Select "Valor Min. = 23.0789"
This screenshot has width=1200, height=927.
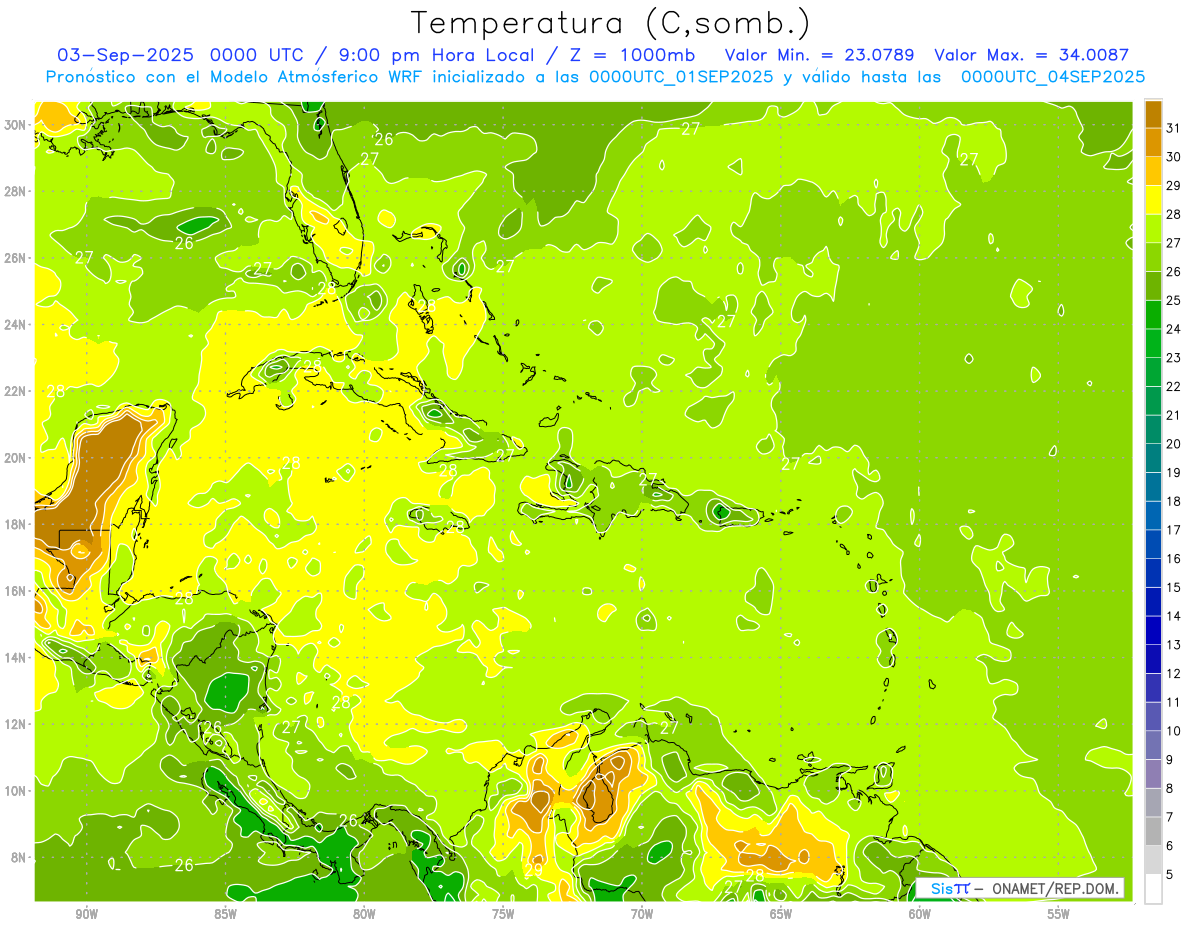(x=820, y=55)
